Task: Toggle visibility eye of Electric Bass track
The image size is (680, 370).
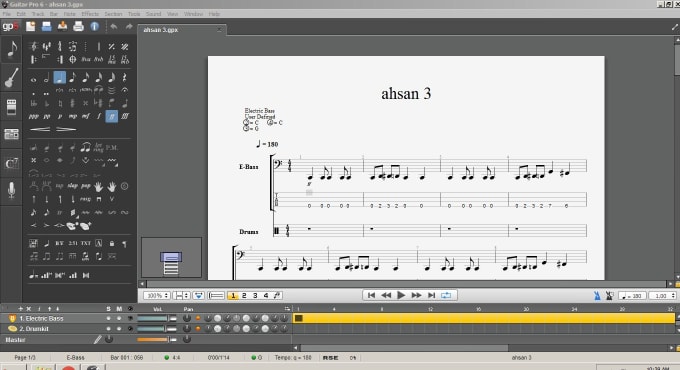Action: (130, 318)
